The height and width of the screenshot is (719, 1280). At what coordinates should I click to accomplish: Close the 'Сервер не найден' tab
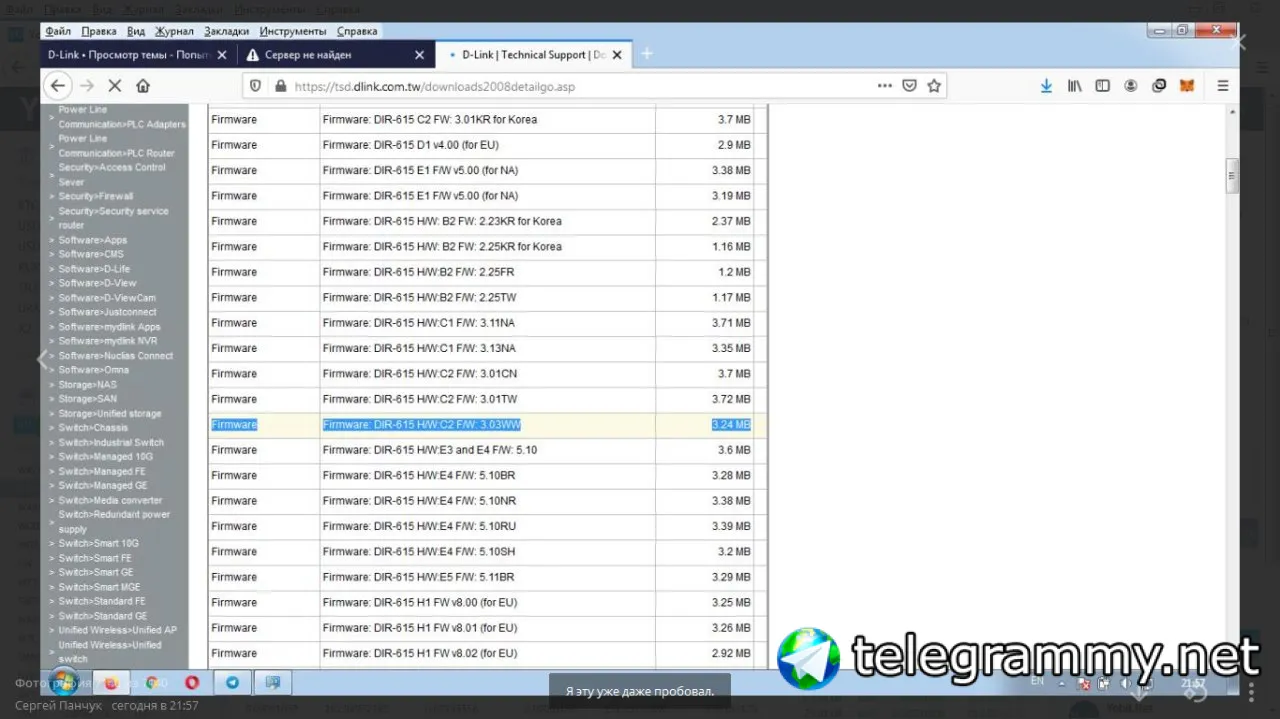click(420, 55)
